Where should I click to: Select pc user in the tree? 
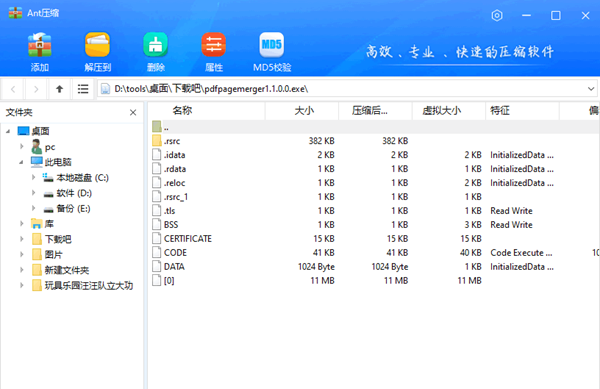click(43, 147)
